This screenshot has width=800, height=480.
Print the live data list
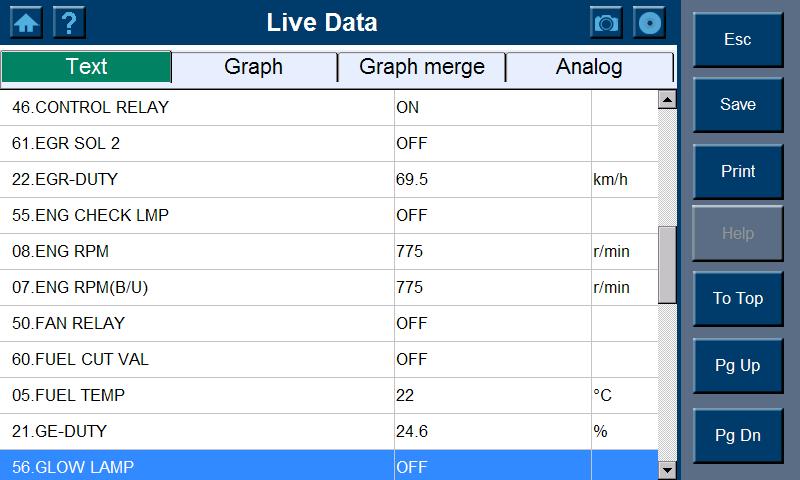(x=738, y=171)
